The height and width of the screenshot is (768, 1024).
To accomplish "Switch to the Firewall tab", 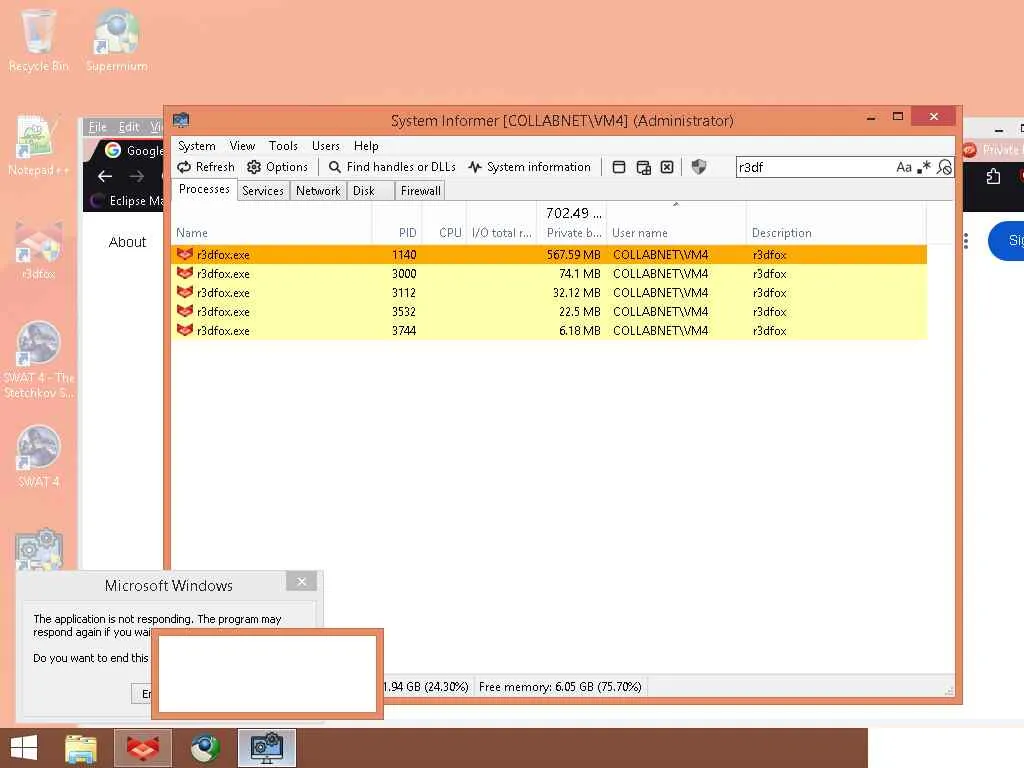I will [x=421, y=191].
